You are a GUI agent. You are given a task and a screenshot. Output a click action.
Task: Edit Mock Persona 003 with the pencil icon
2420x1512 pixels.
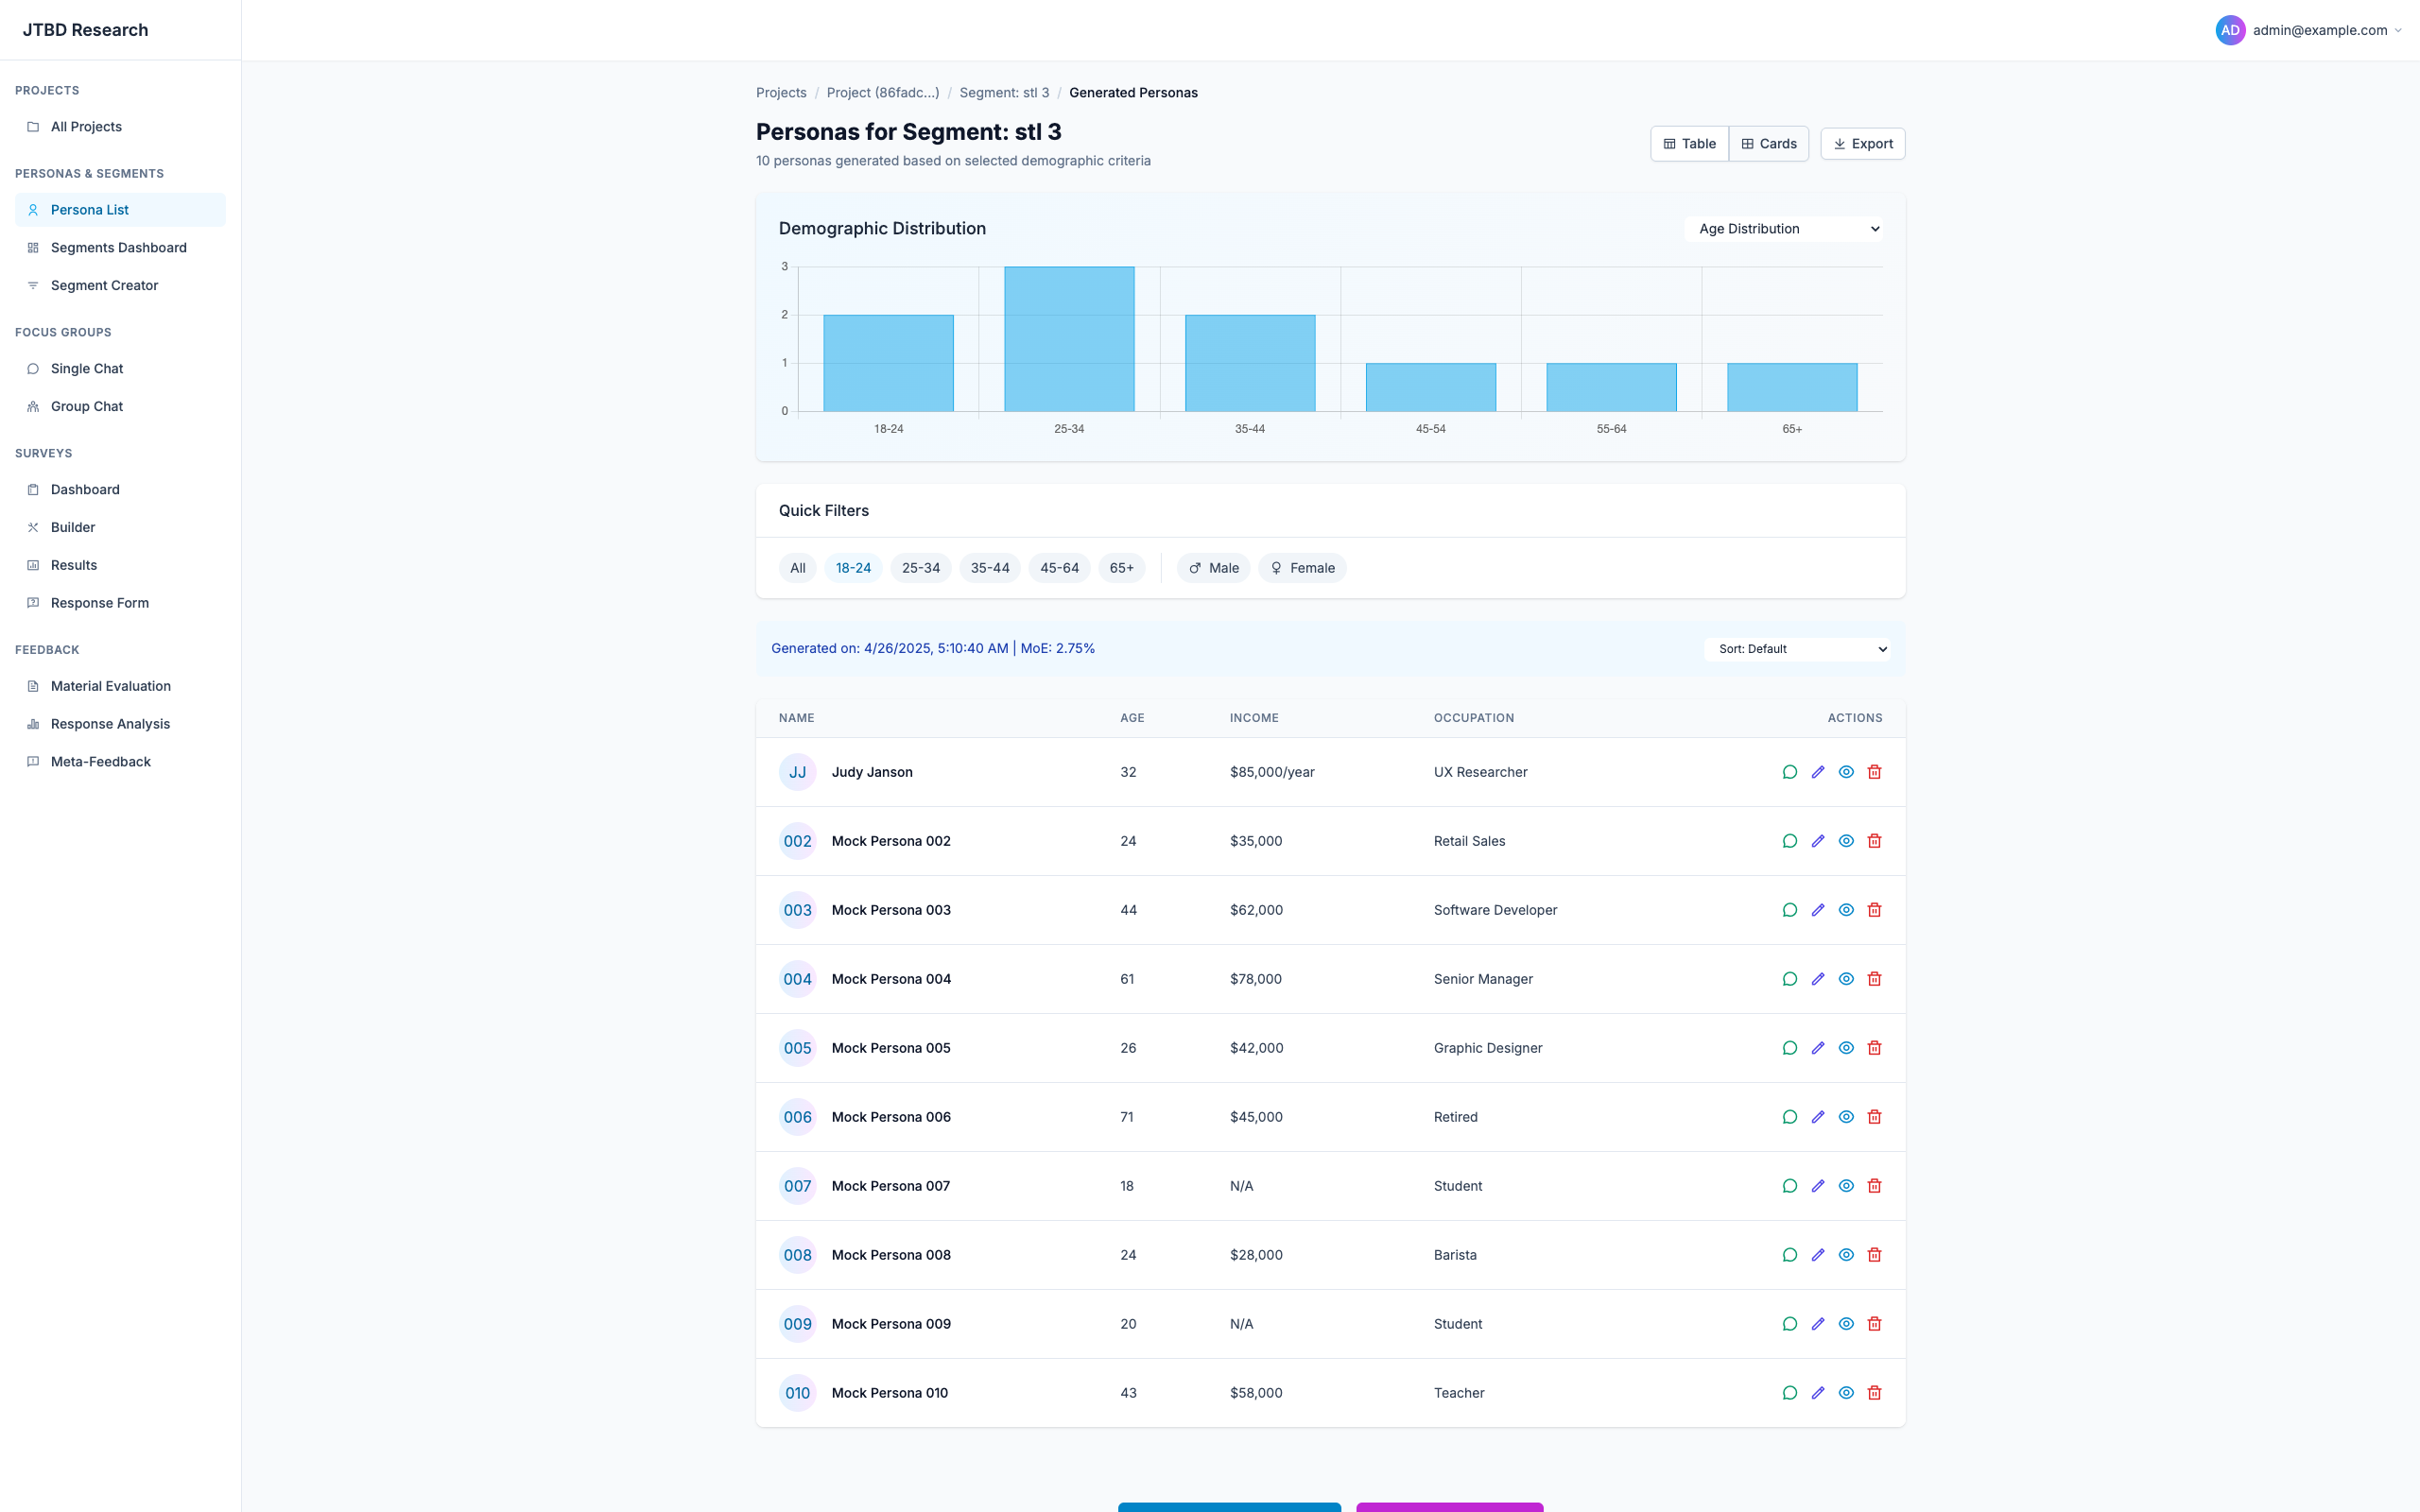pos(1818,910)
